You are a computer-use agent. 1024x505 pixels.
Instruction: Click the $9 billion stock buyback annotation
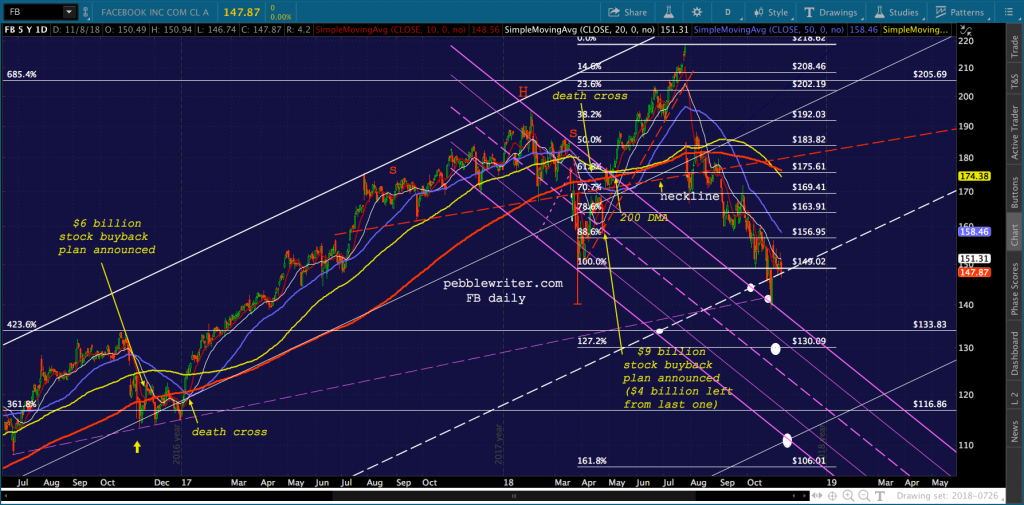pos(677,378)
